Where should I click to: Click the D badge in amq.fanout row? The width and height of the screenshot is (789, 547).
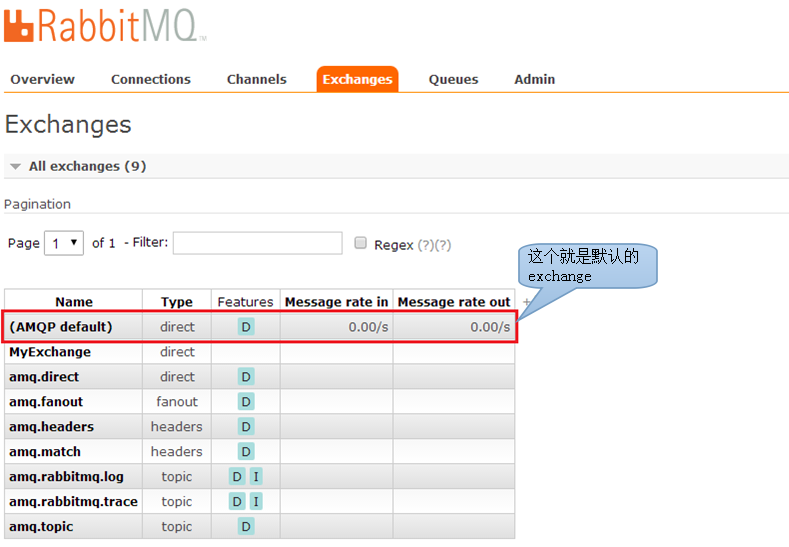pyautogui.click(x=246, y=402)
